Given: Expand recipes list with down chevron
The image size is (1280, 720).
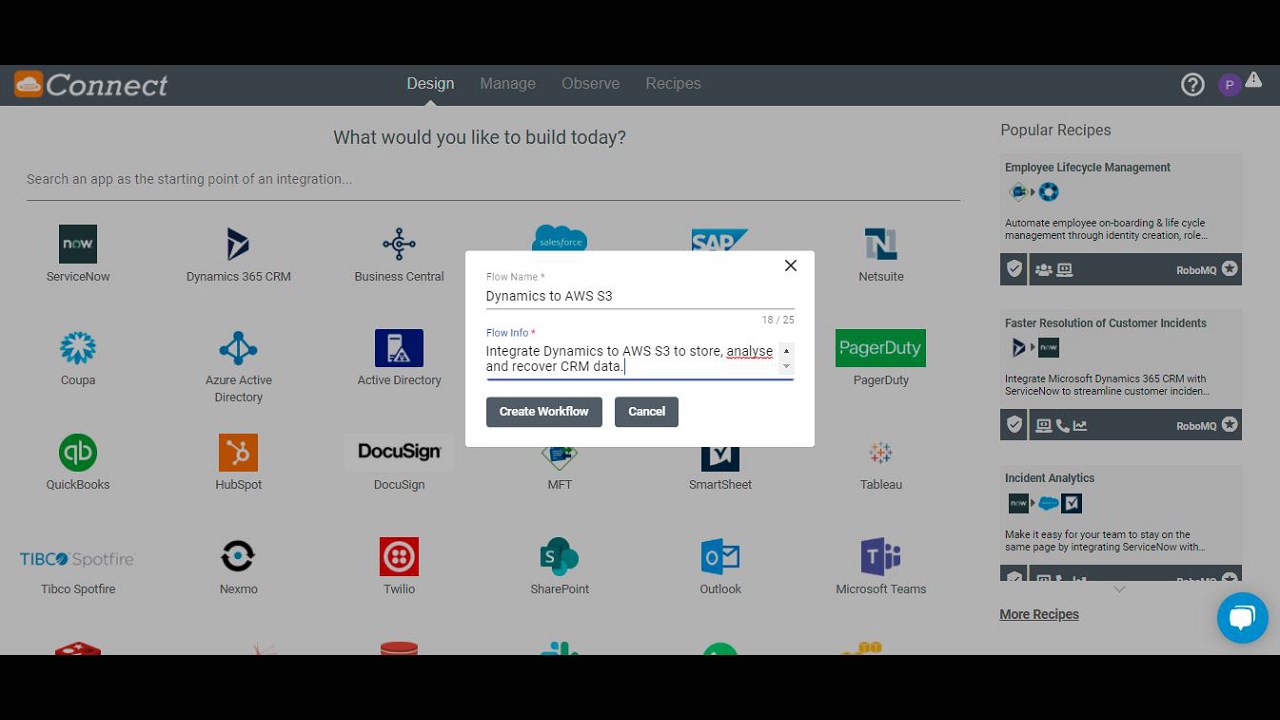Looking at the screenshot, I should (1120, 590).
